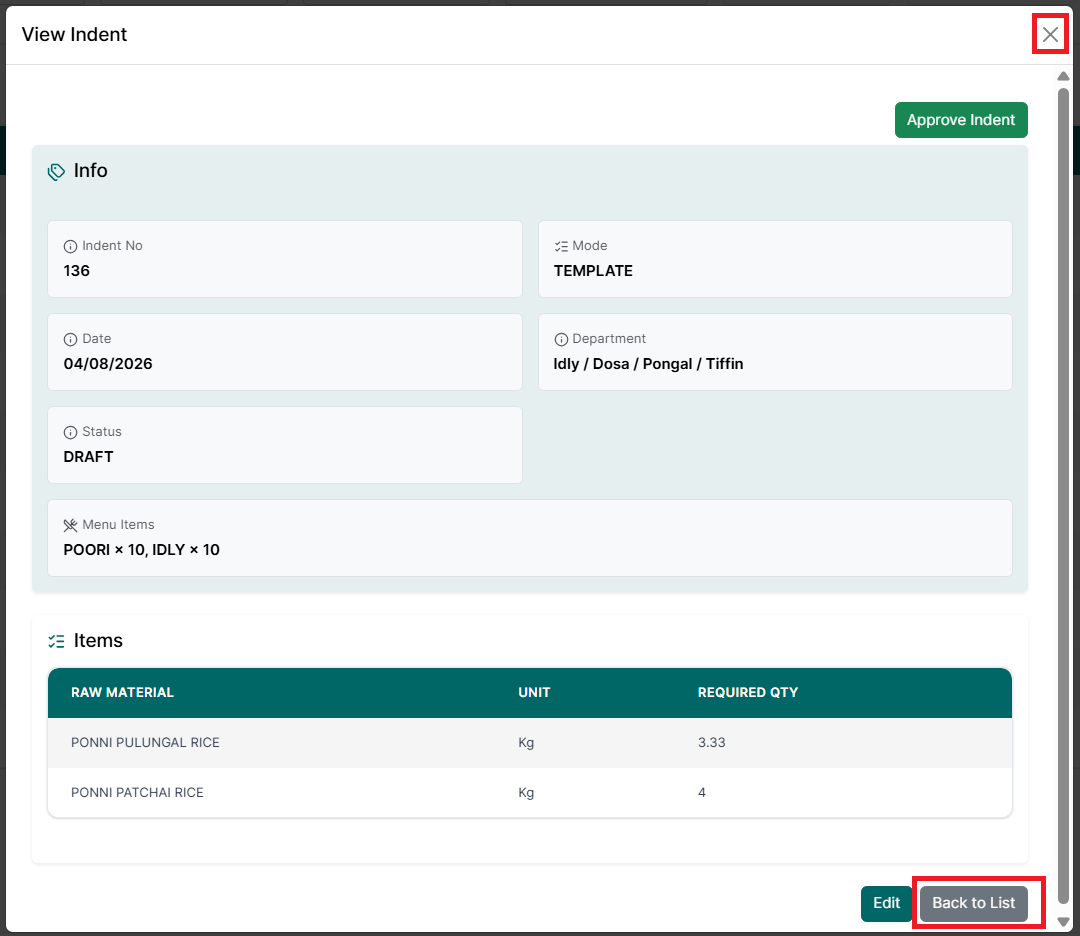The height and width of the screenshot is (936, 1080).
Task: Click the UNIT column header
Action: point(534,692)
